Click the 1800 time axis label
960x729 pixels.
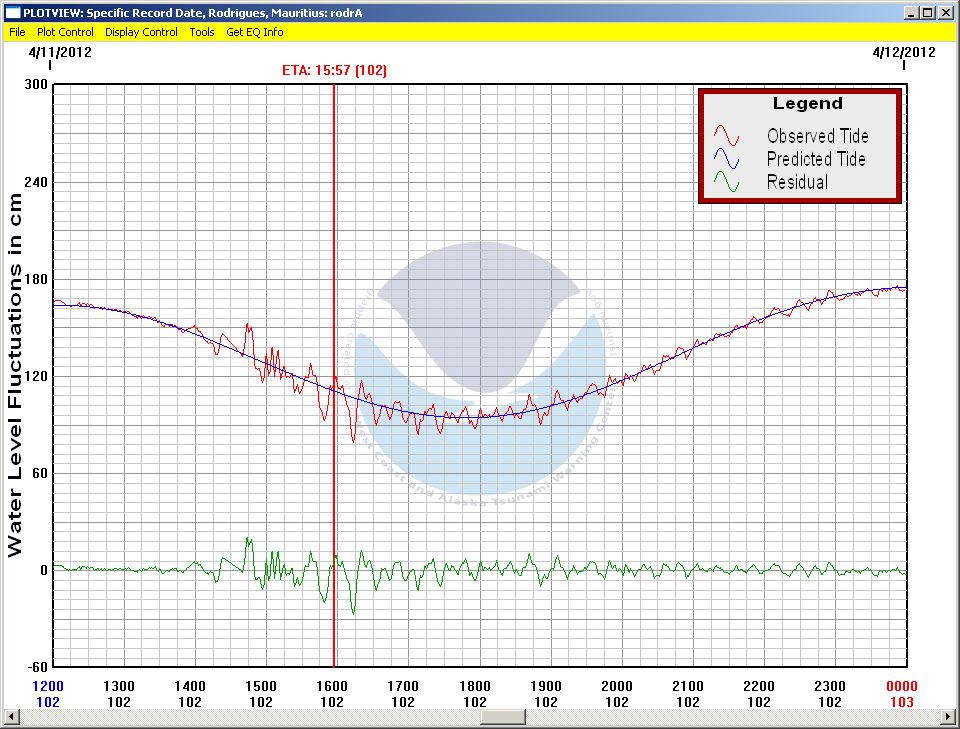point(475,686)
